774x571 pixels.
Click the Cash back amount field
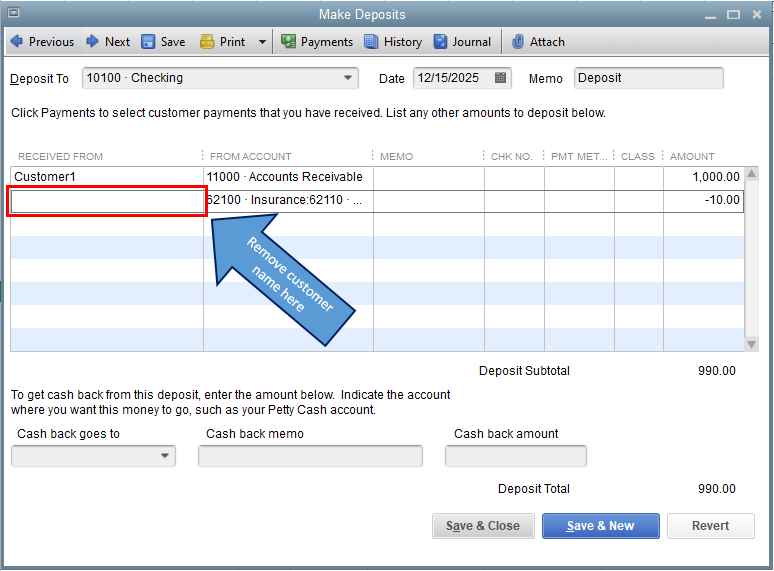(515, 456)
